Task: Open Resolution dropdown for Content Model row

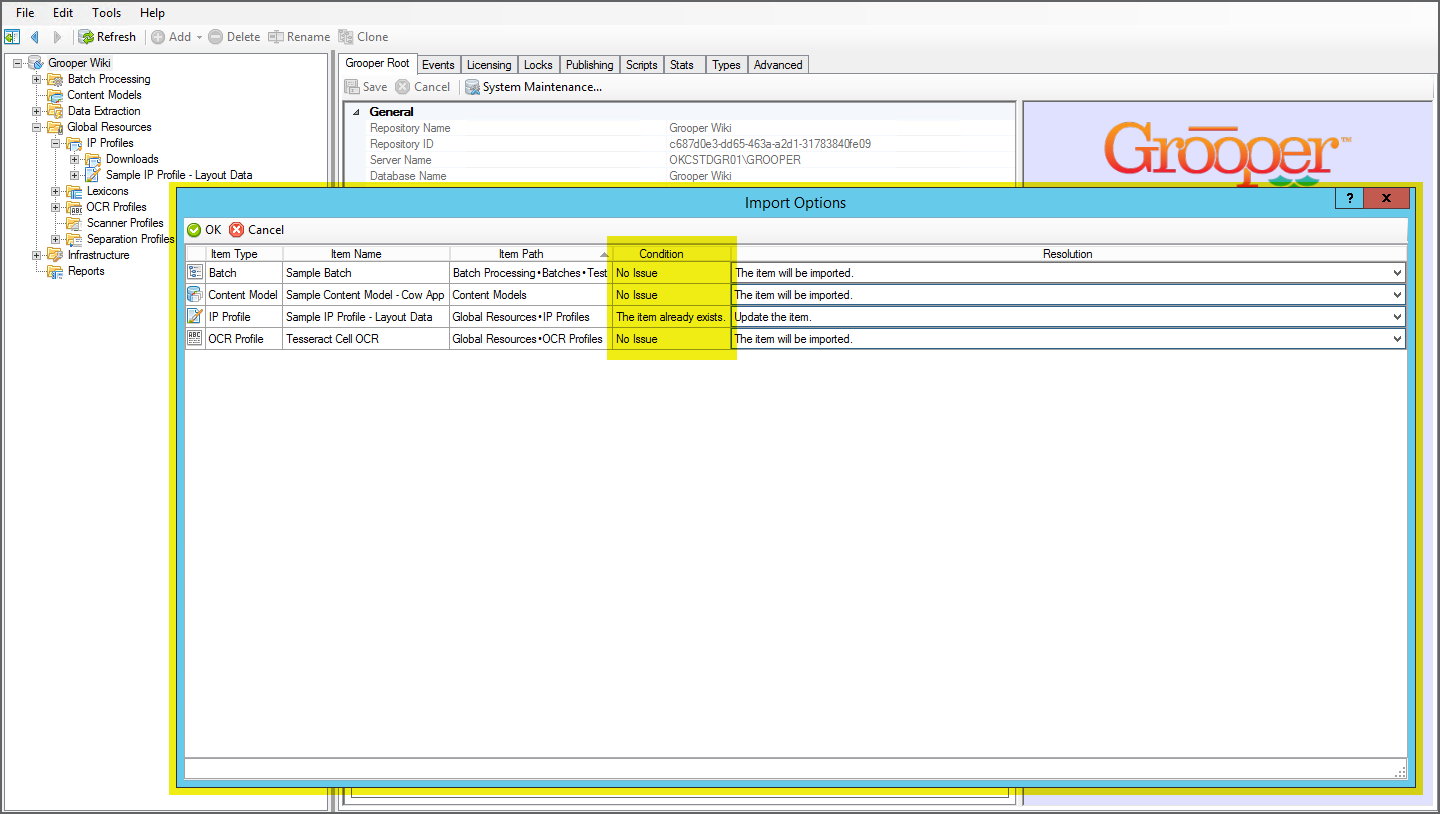Action: coord(1397,295)
